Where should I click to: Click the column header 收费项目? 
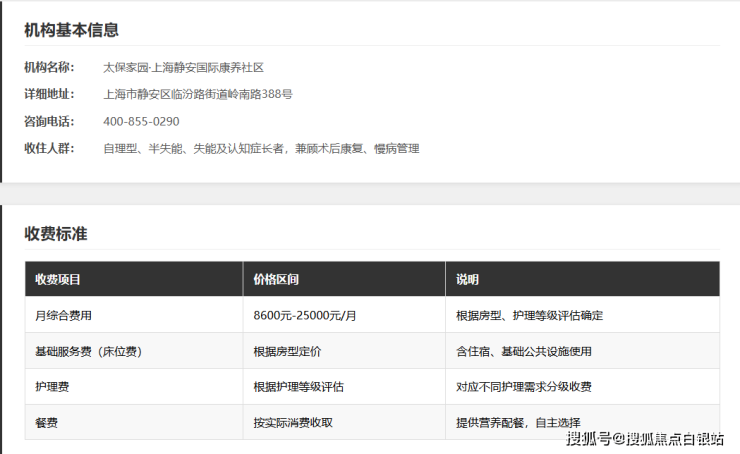pos(134,279)
